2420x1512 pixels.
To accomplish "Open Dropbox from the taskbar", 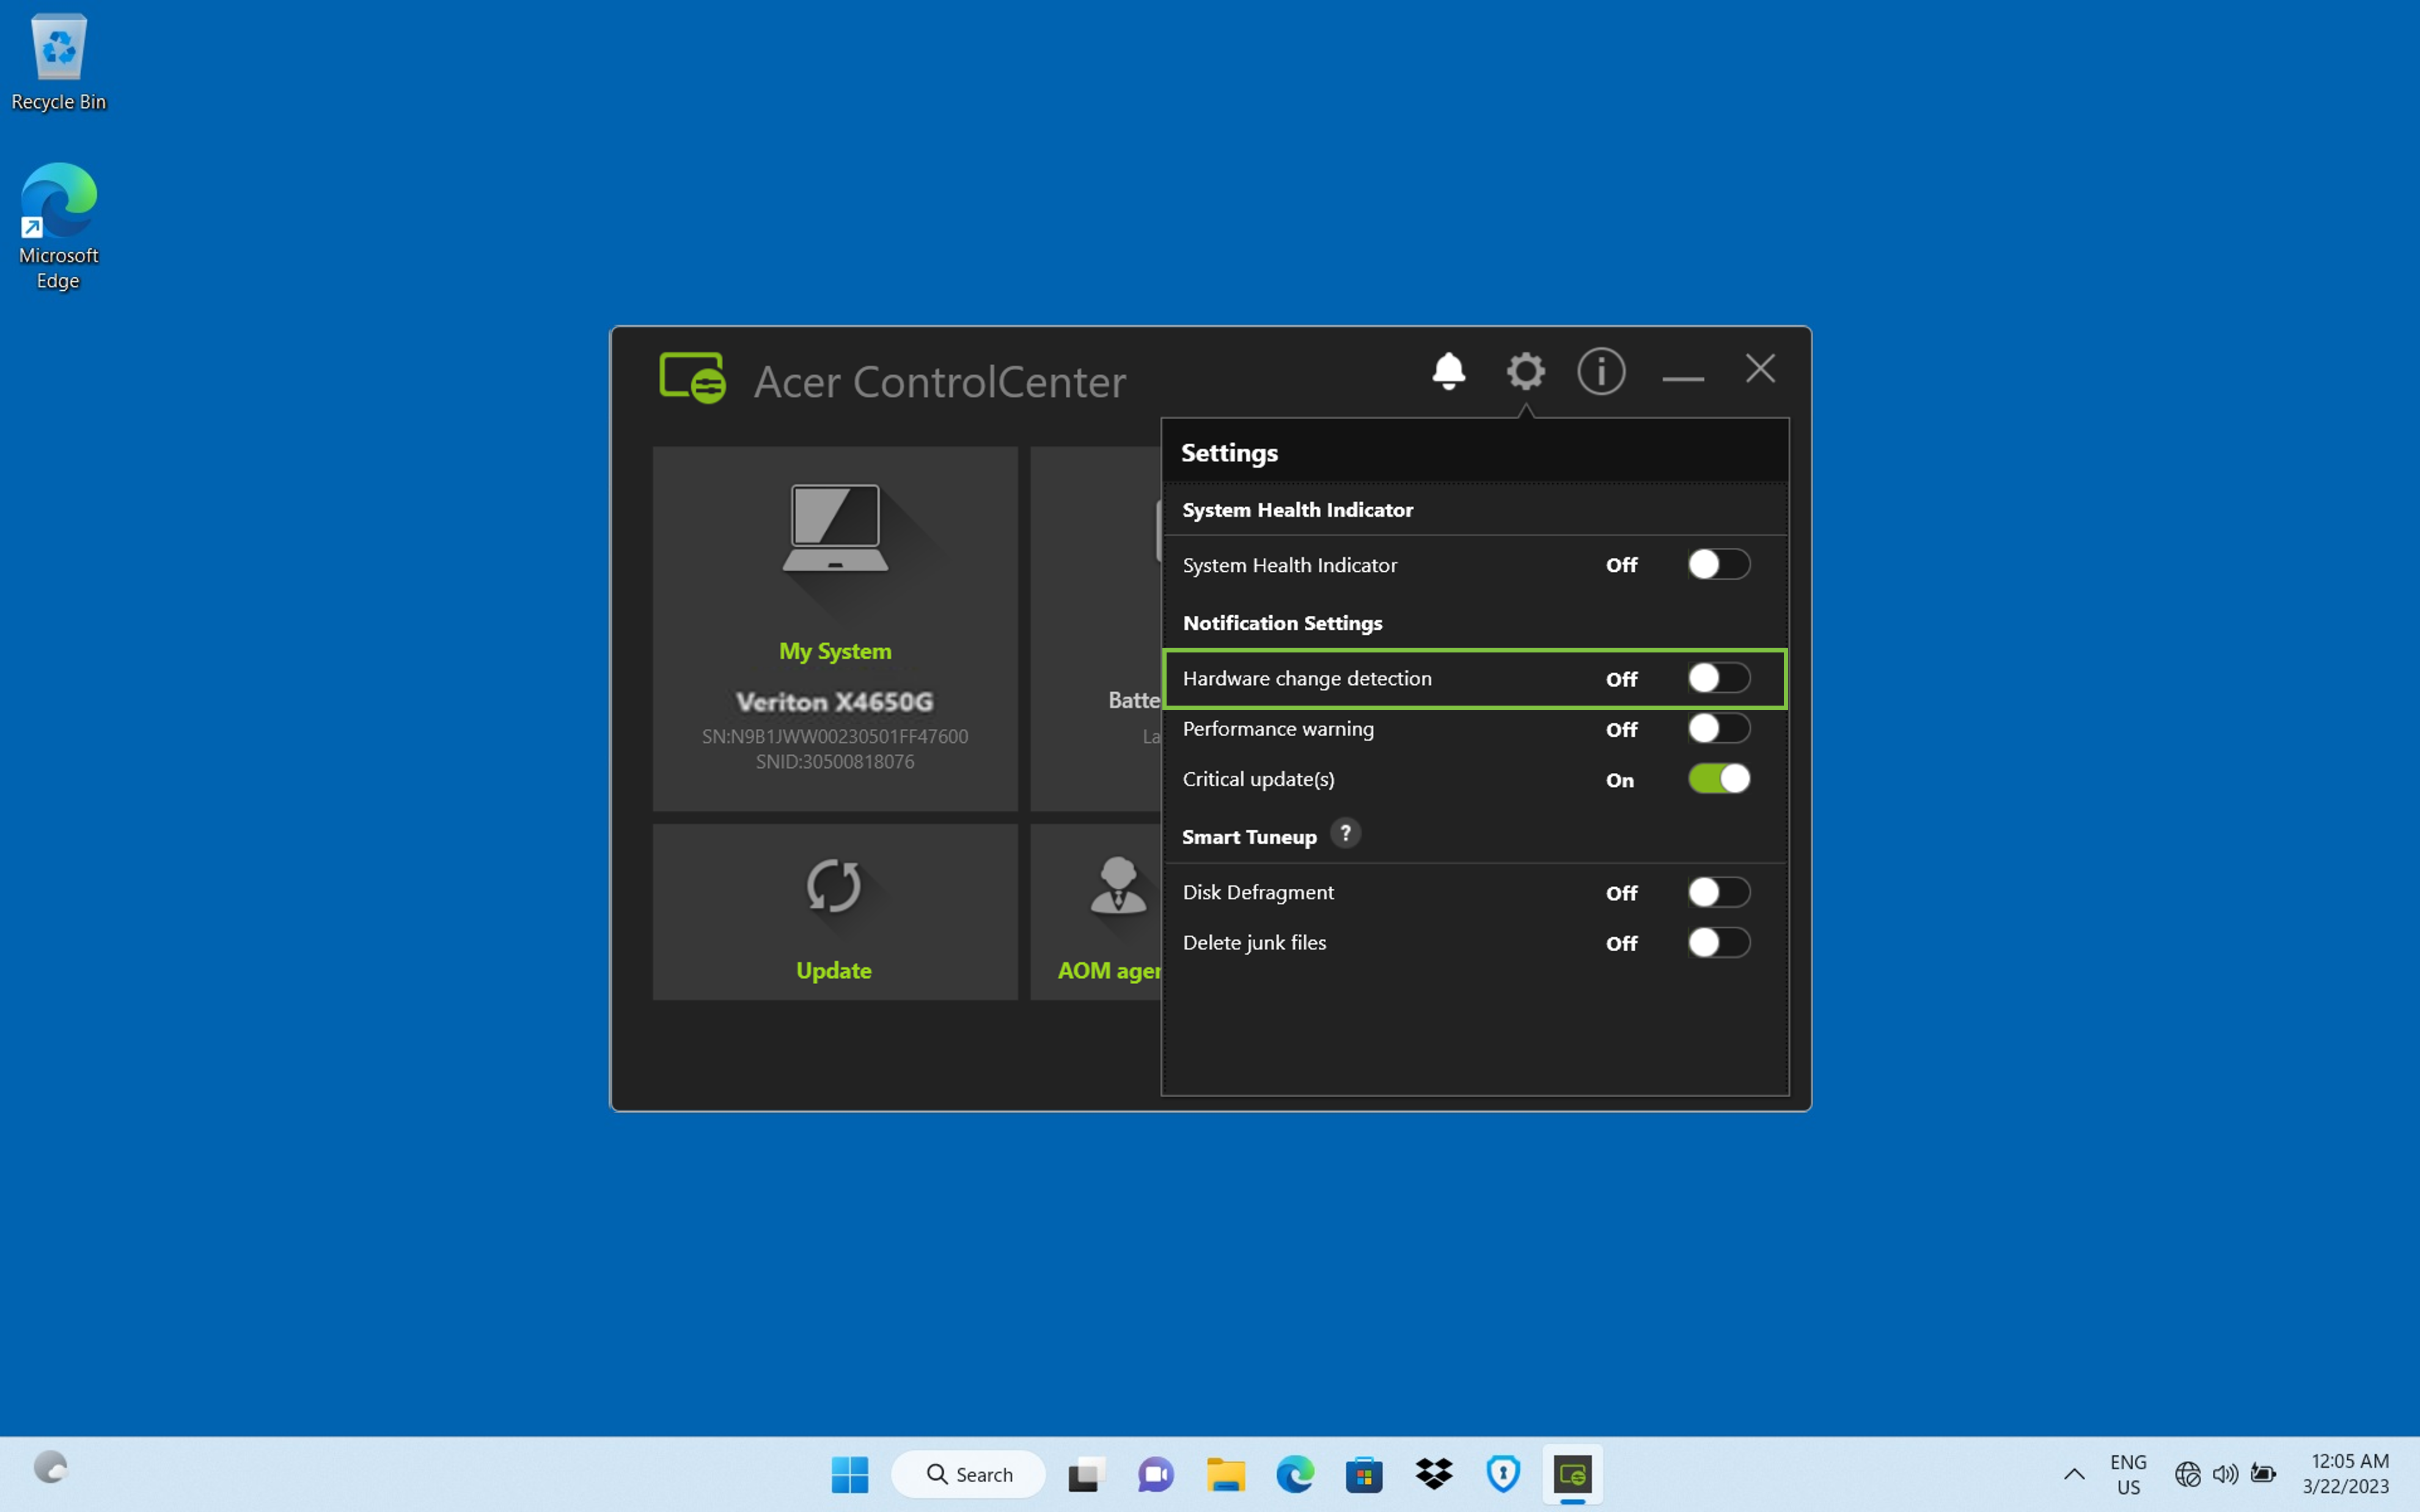I will coord(1434,1474).
